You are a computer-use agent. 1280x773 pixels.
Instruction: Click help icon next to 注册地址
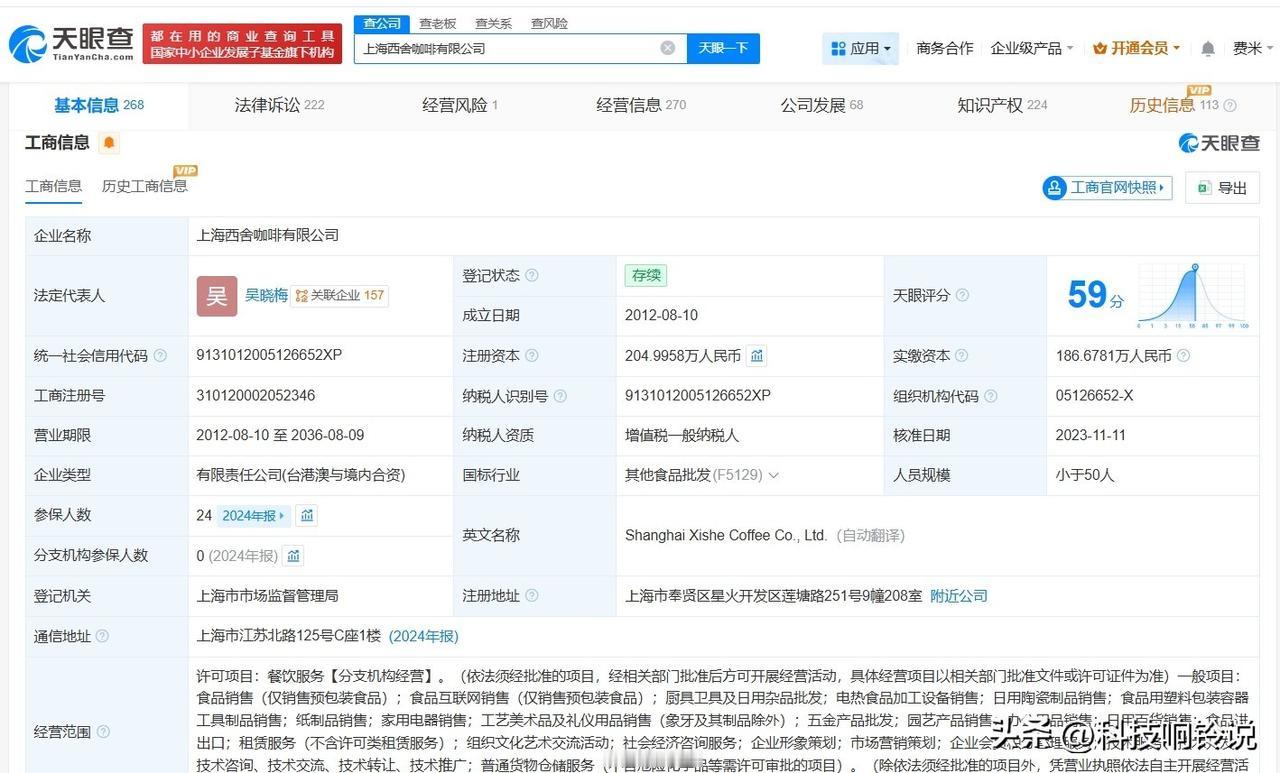[x=532, y=595]
